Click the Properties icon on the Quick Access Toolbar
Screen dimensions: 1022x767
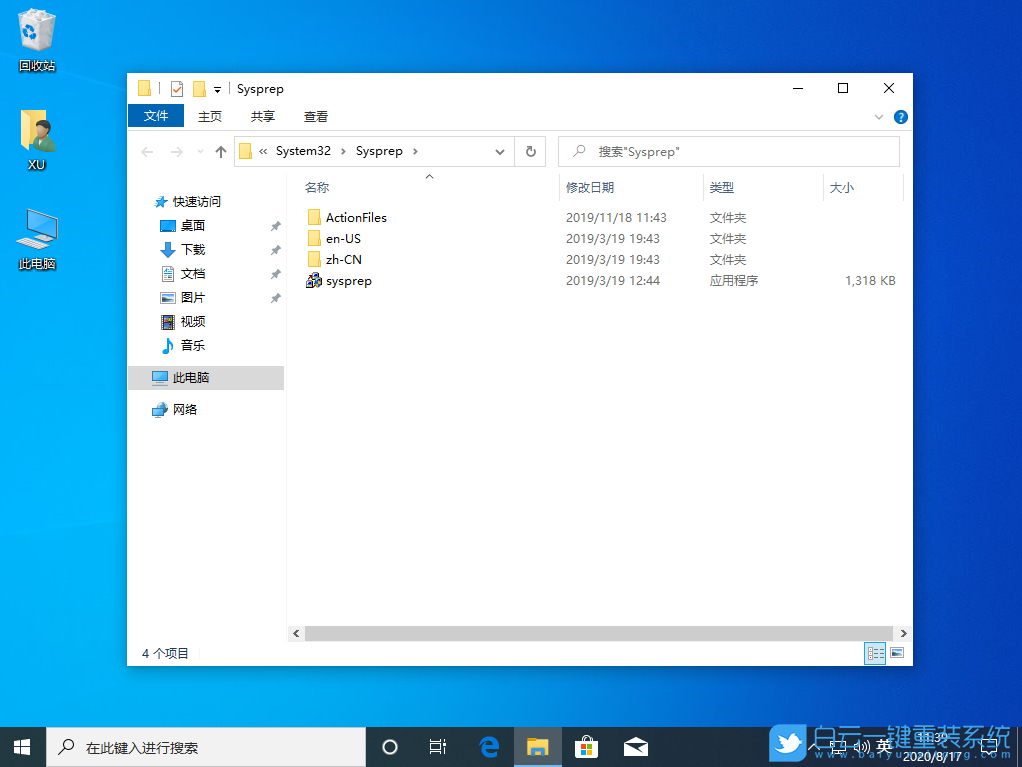pos(176,89)
